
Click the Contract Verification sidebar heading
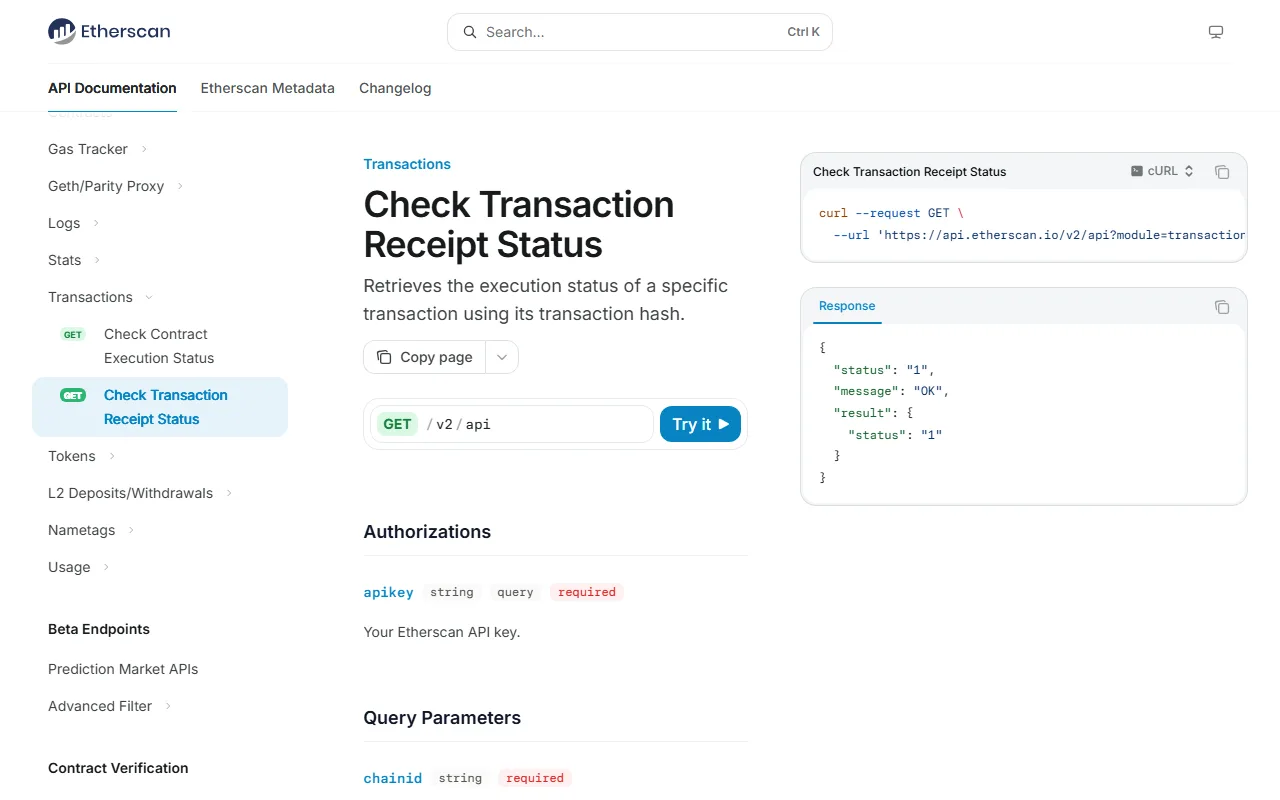coord(118,768)
